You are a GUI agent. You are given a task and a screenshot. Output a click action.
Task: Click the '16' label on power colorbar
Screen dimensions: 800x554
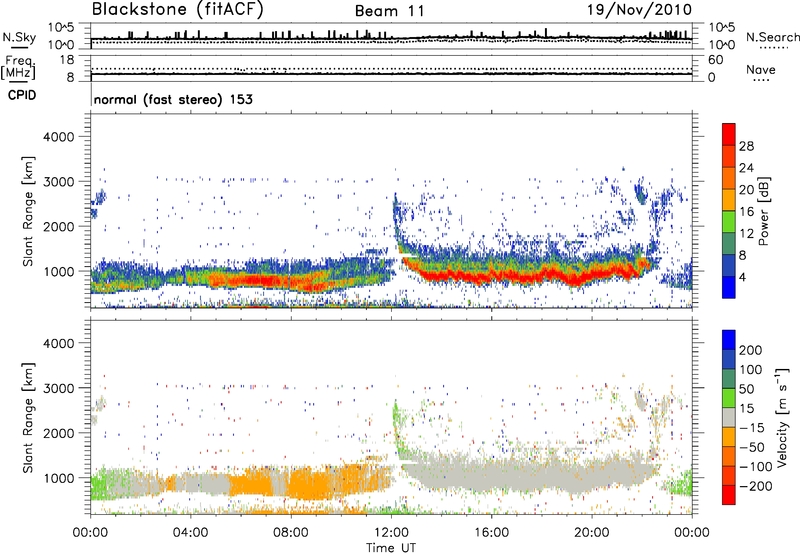point(746,212)
